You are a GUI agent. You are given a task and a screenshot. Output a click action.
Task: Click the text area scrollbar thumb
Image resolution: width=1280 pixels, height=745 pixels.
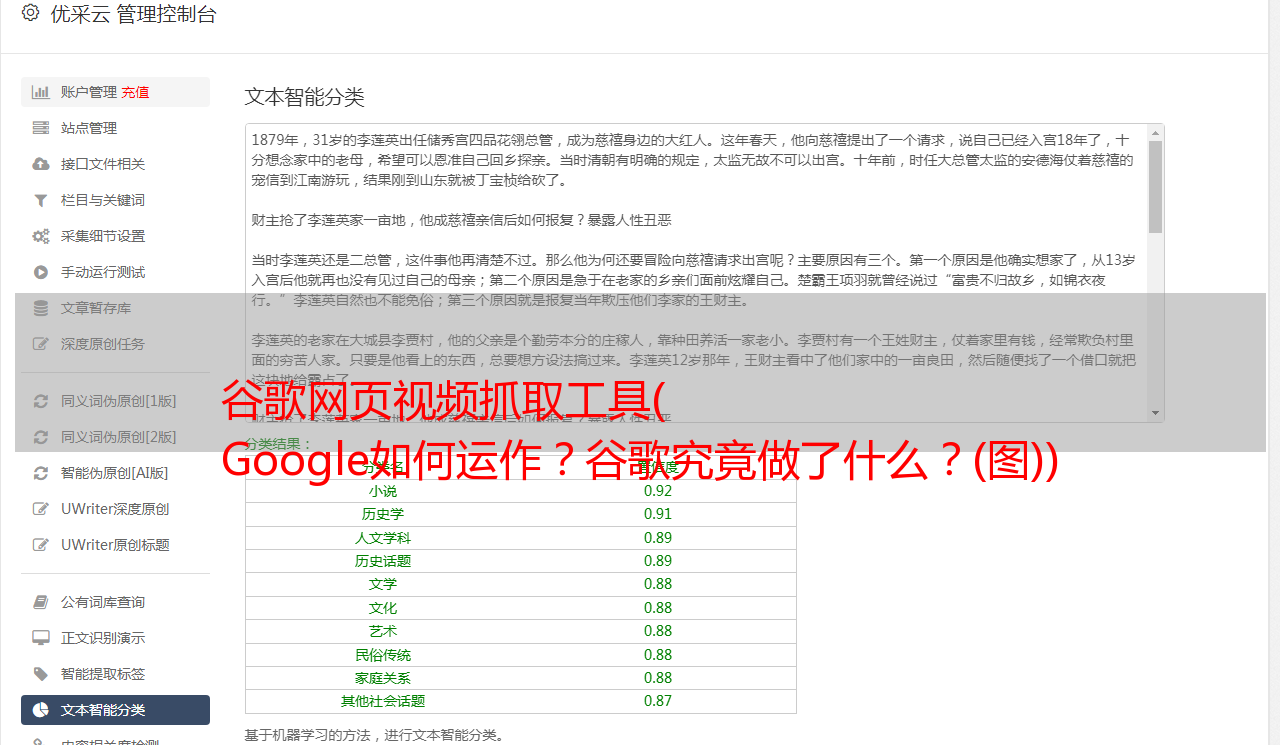click(x=1155, y=186)
